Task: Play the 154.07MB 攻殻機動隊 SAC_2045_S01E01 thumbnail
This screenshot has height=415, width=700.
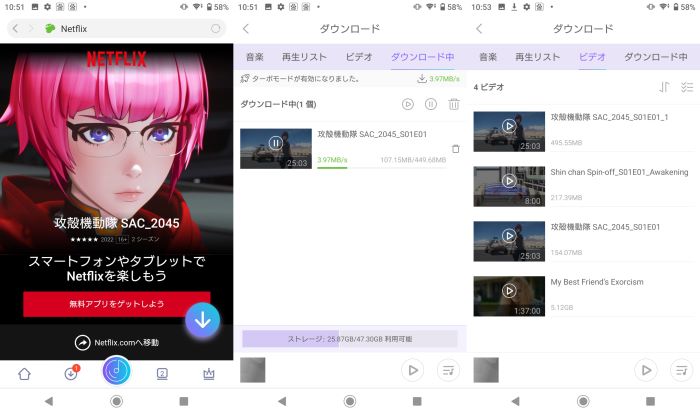Action: pos(509,241)
